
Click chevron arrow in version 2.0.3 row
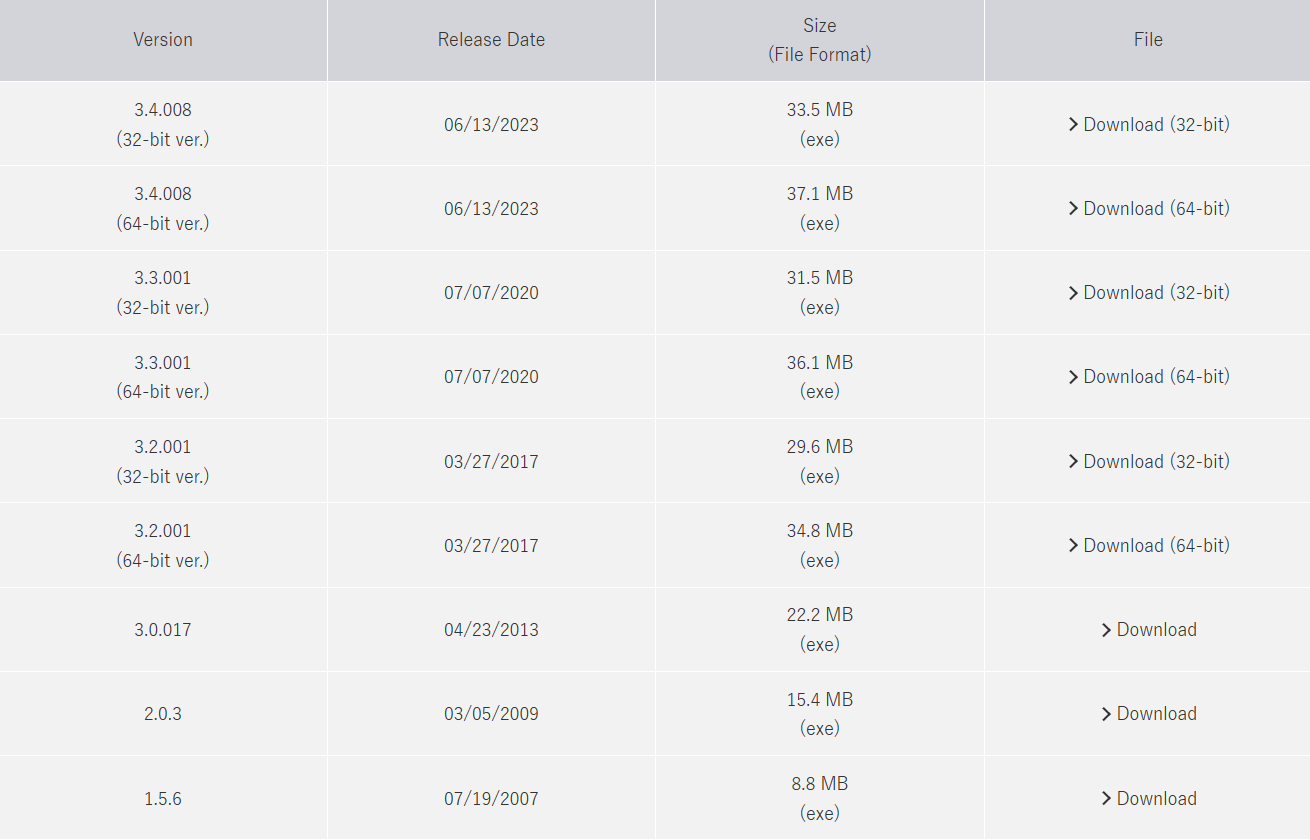pos(1106,714)
